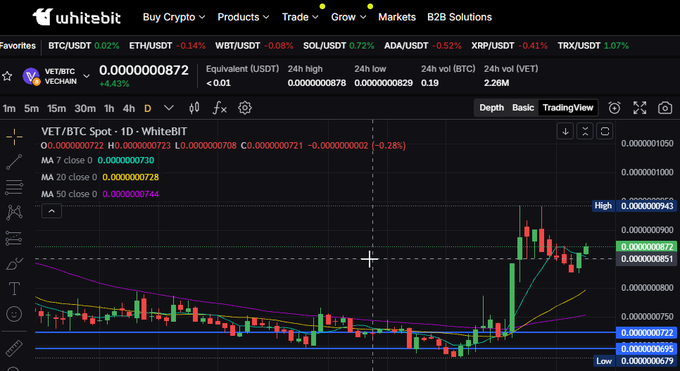This screenshot has height=371, width=680.
Task: Switch to the Basic chart tab
Action: [x=523, y=108]
